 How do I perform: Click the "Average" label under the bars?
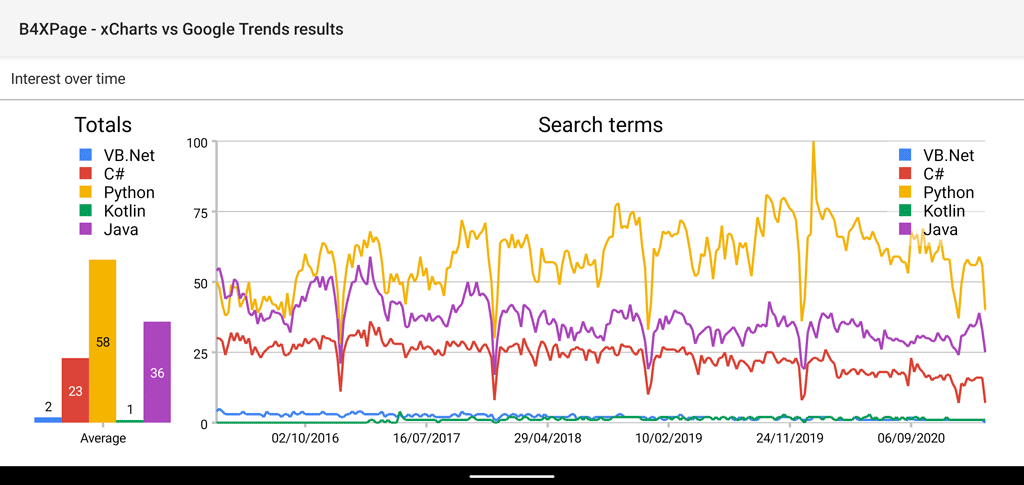click(103, 438)
